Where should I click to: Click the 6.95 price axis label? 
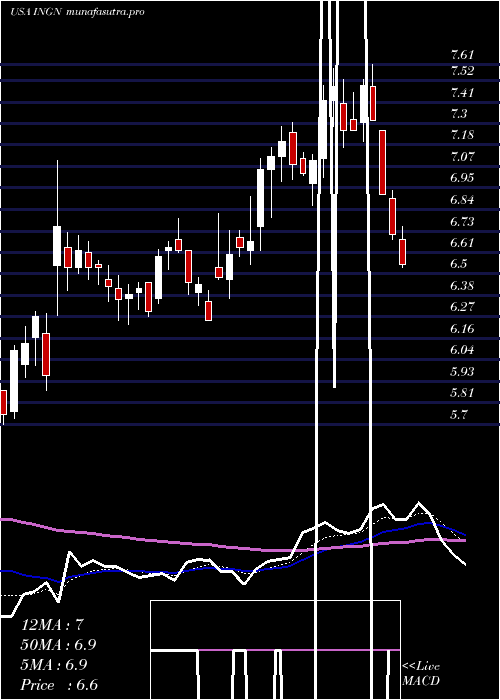click(462, 178)
